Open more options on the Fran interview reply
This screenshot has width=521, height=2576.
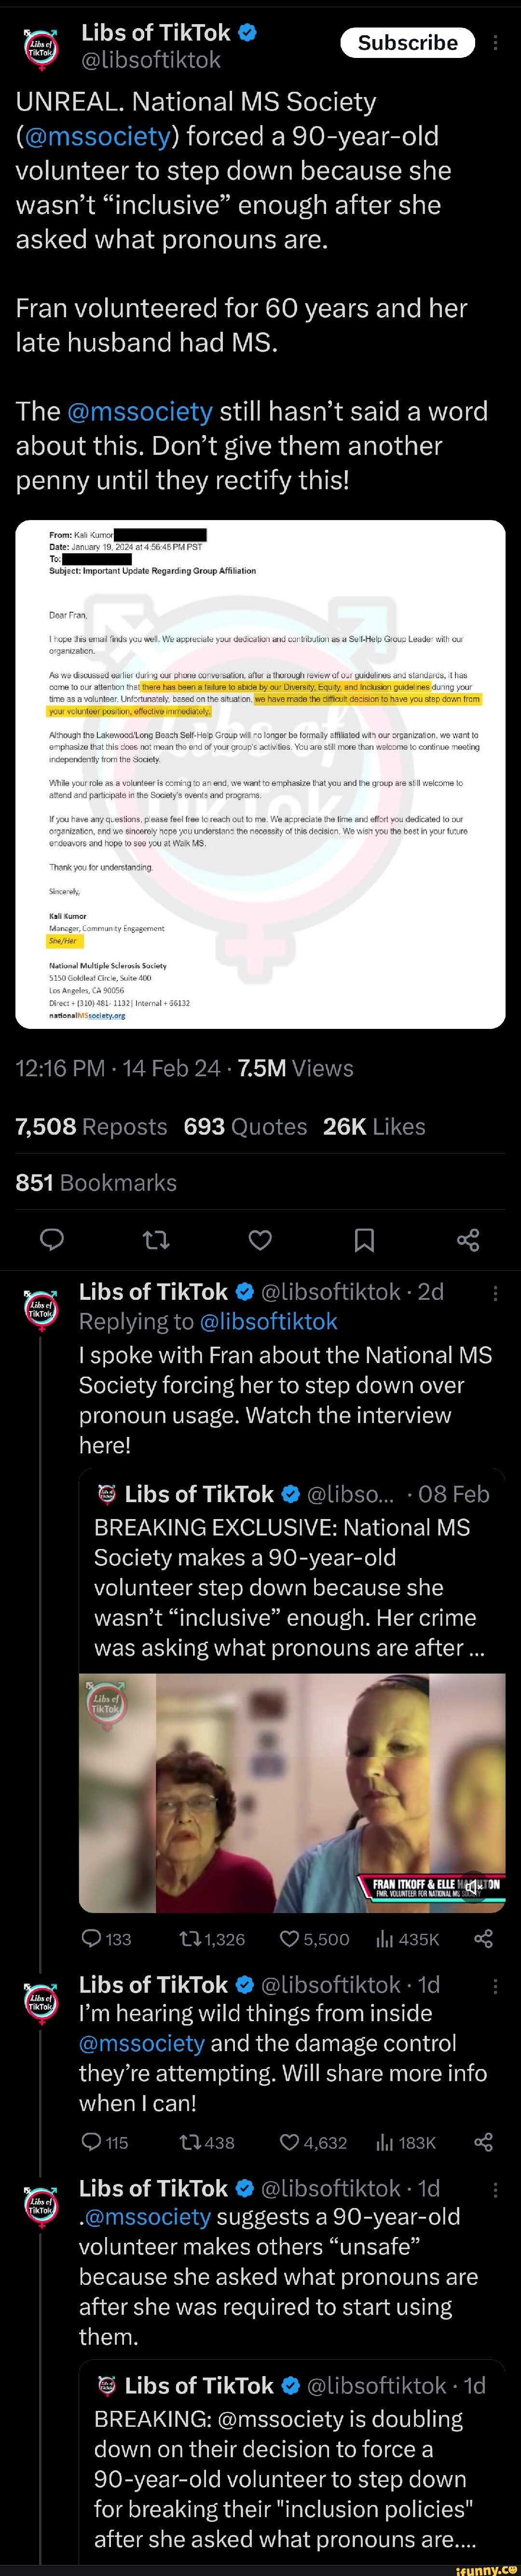[x=495, y=1292]
